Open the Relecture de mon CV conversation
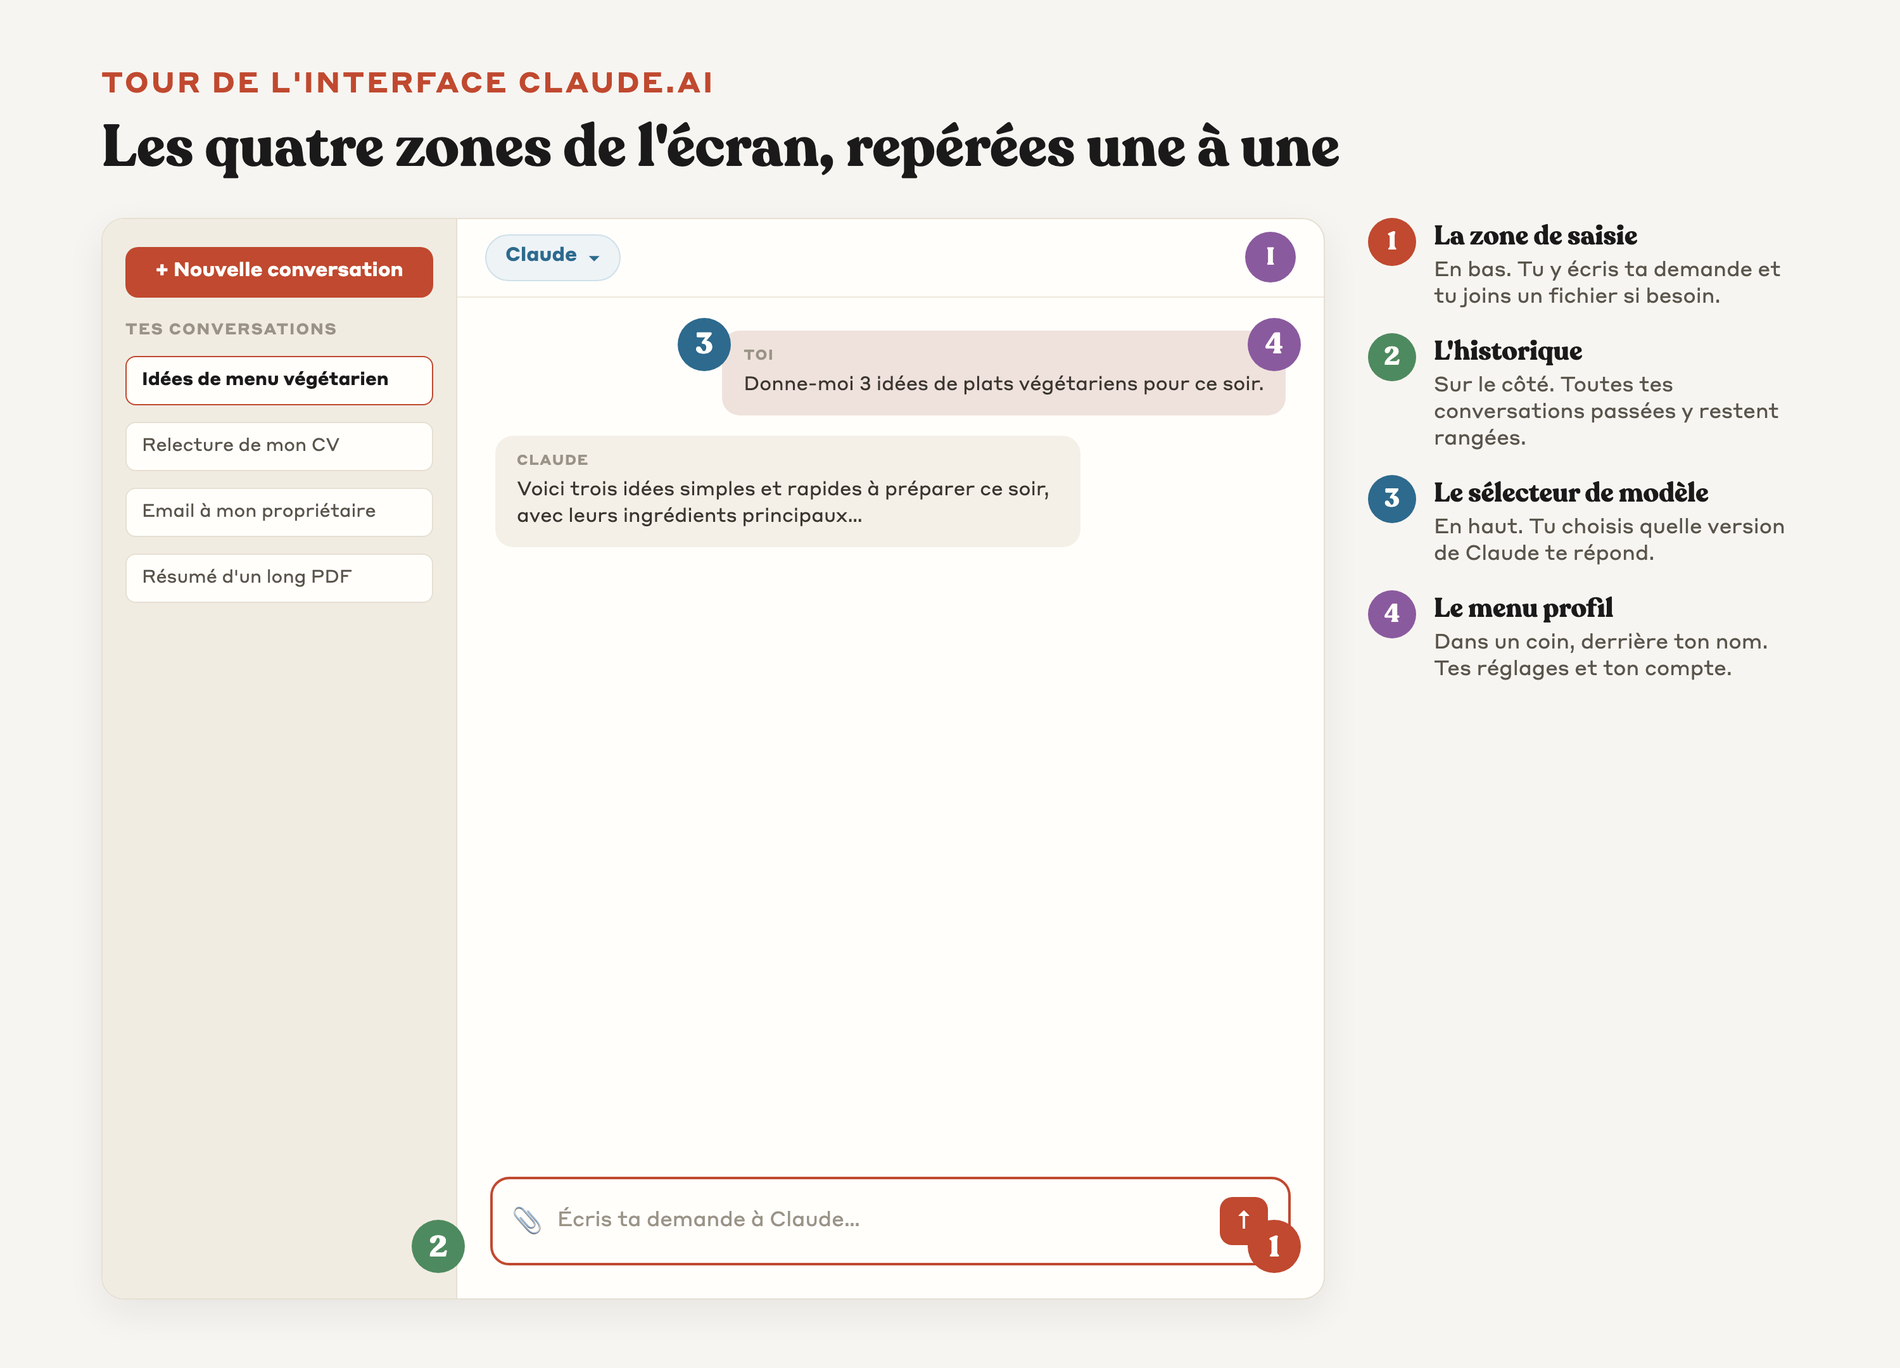This screenshot has height=1368, width=1900. [x=279, y=446]
